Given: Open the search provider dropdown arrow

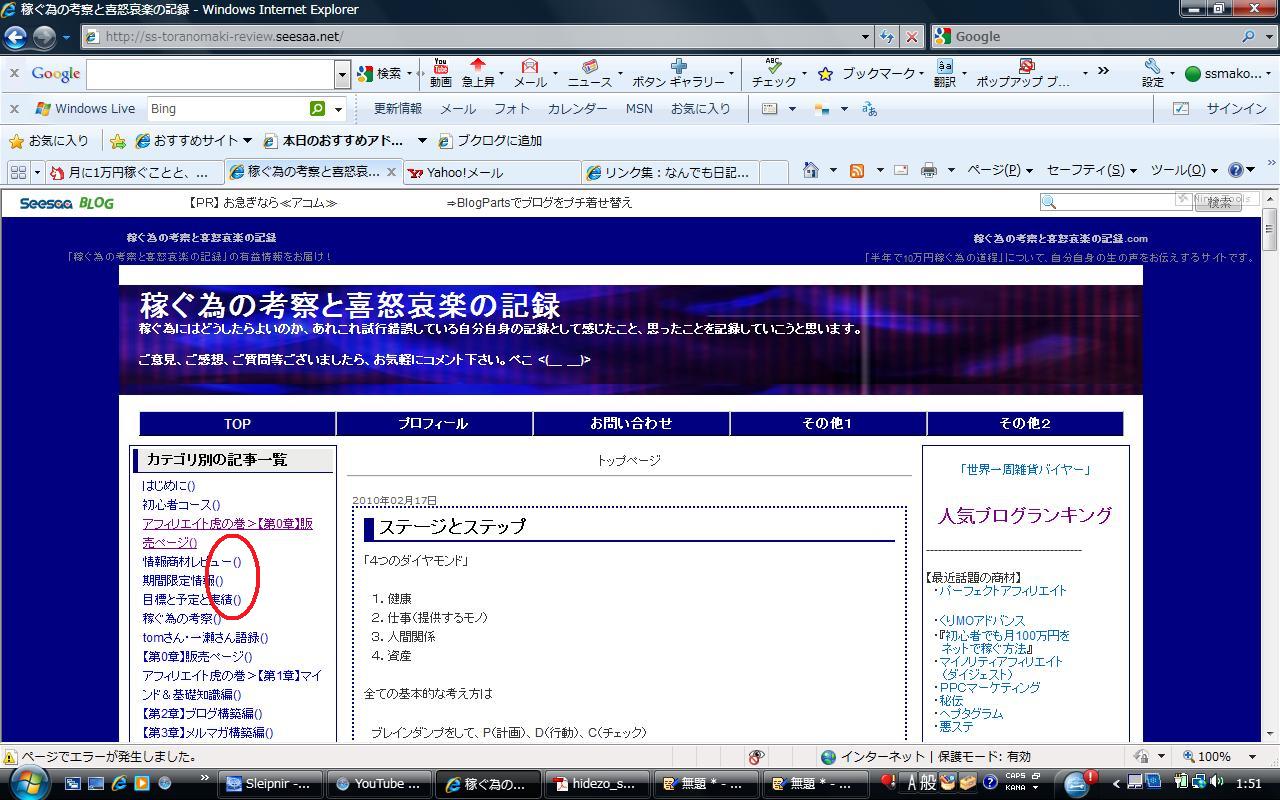Looking at the screenshot, I should [x=1268, y=36].
